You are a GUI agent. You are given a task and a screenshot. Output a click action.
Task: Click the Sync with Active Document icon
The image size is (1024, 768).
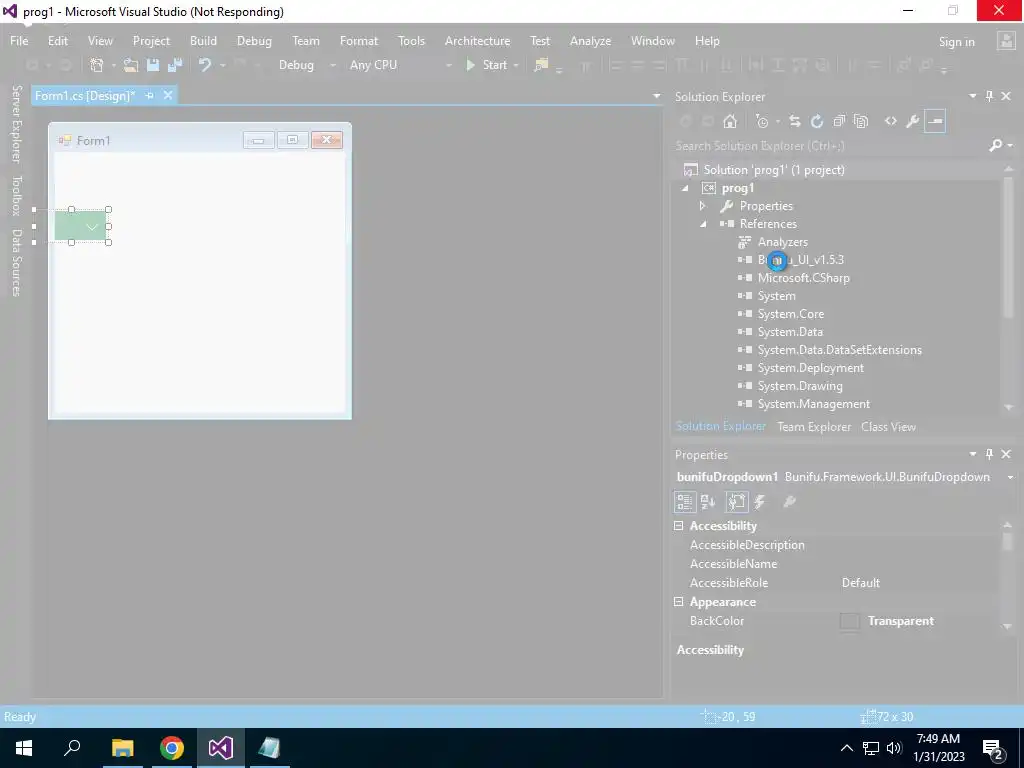(794, 121)
